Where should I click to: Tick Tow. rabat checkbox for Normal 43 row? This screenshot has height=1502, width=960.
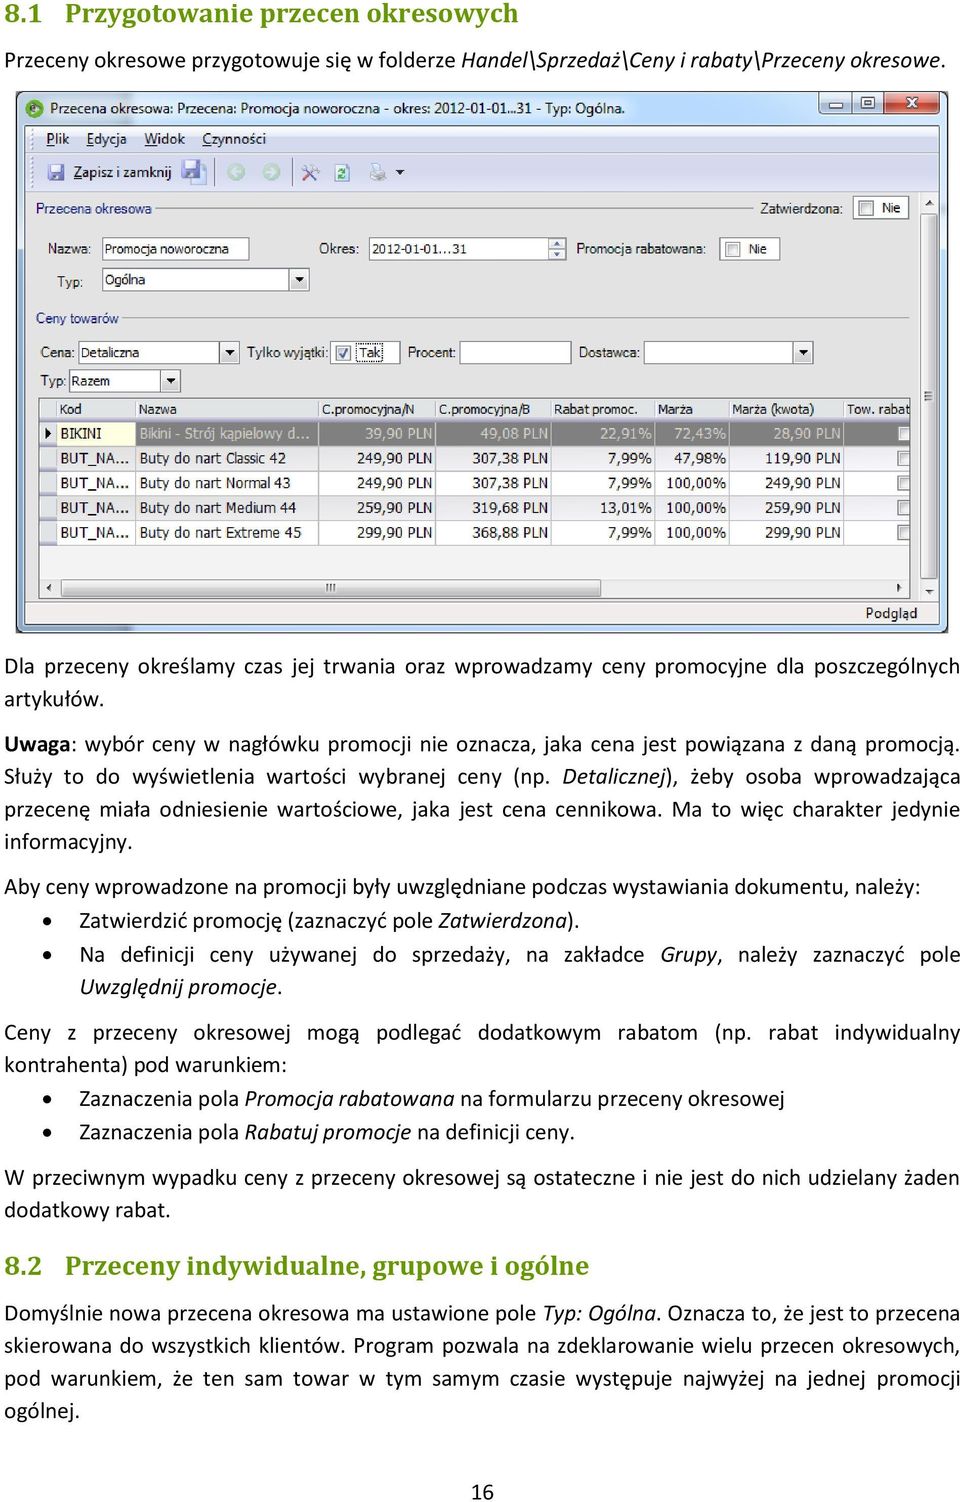point(903,483)
